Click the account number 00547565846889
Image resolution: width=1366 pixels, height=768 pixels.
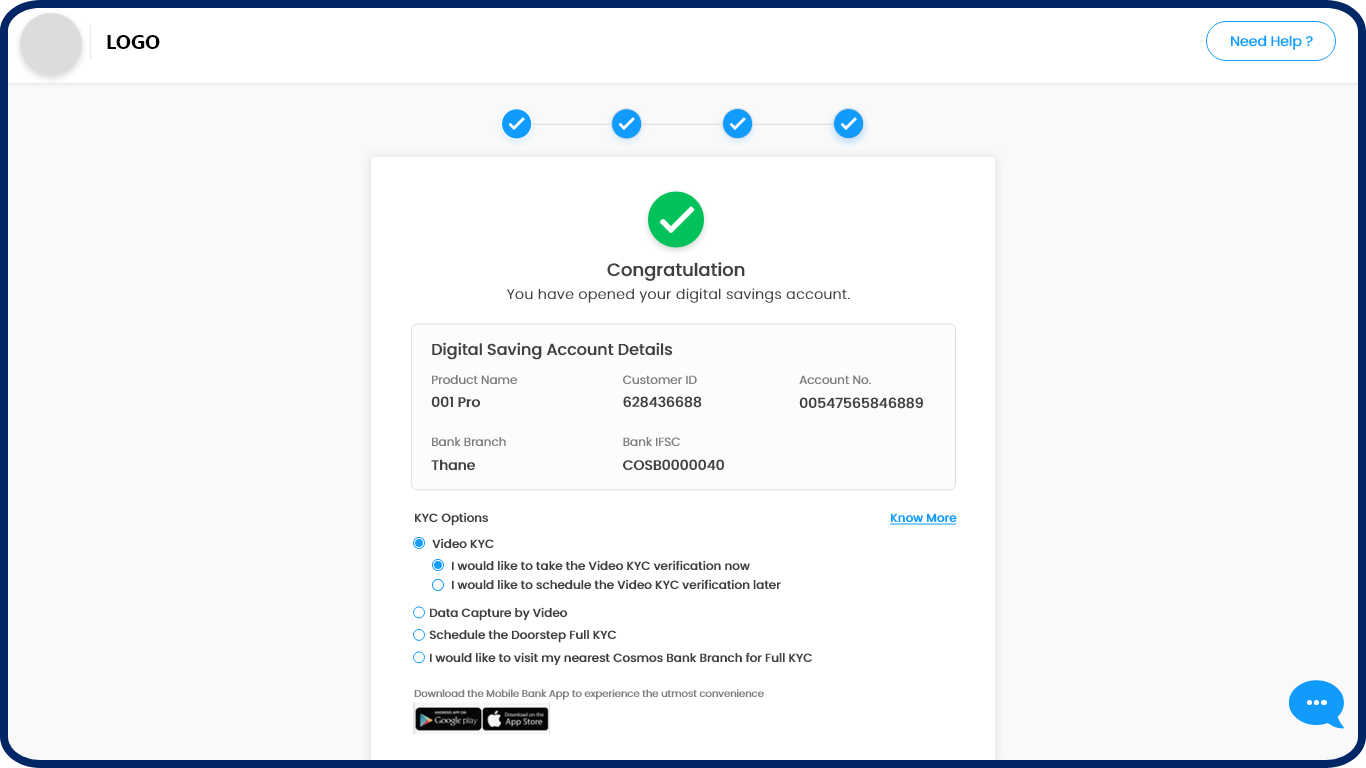[861, 403]
